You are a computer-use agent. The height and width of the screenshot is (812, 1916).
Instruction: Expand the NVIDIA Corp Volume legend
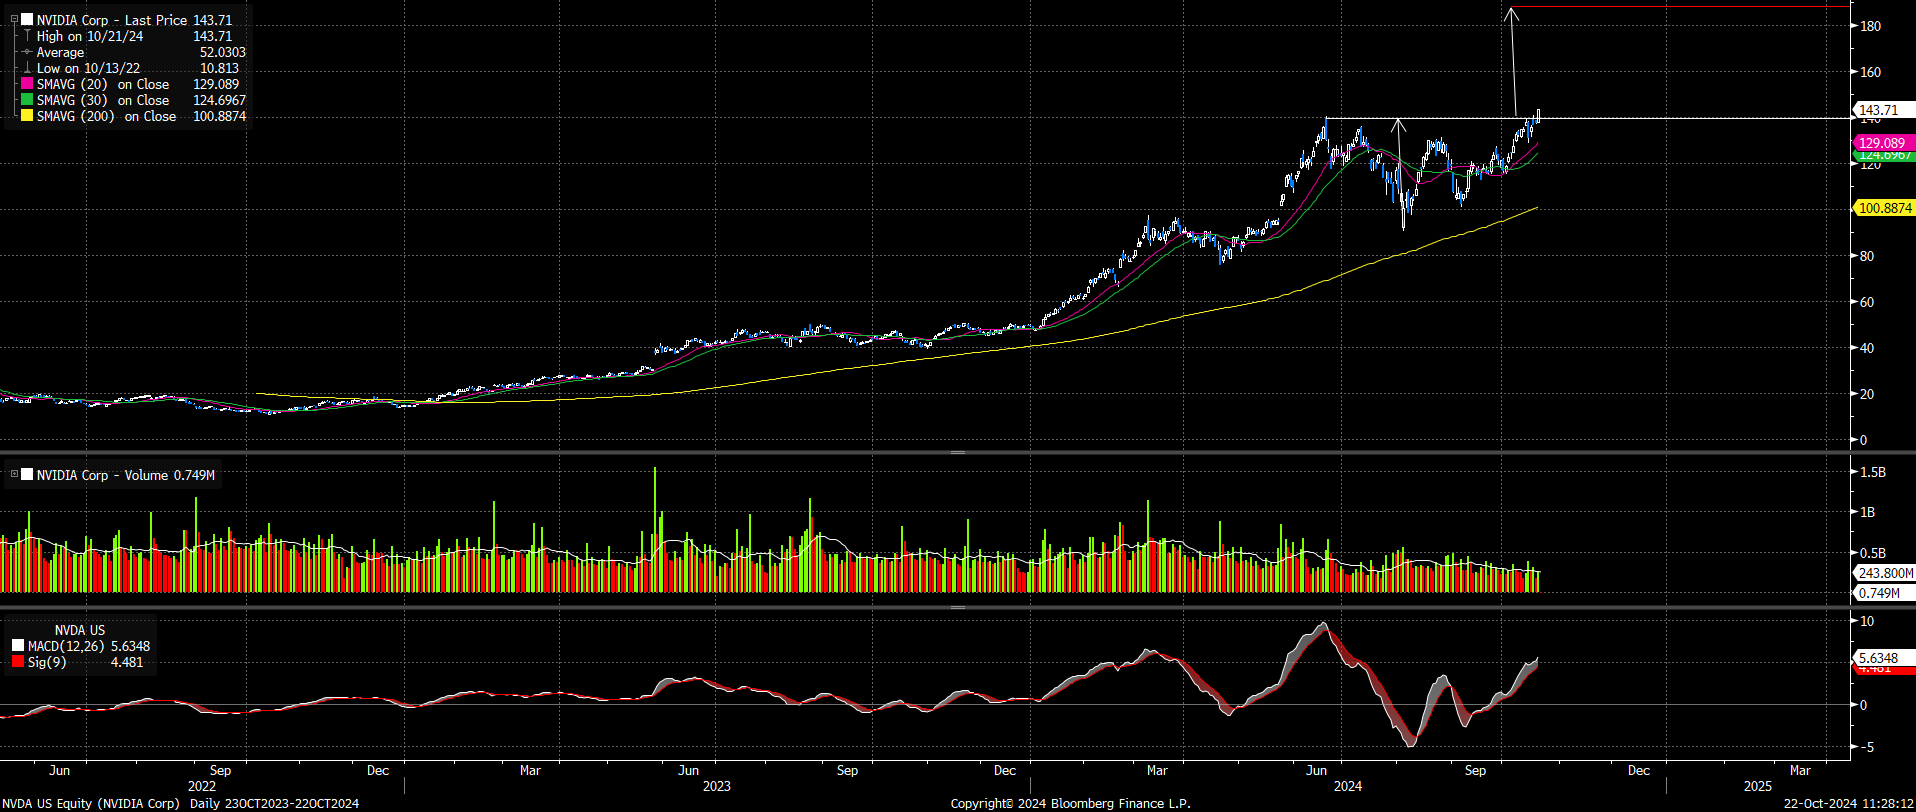[x=14, y=475]
